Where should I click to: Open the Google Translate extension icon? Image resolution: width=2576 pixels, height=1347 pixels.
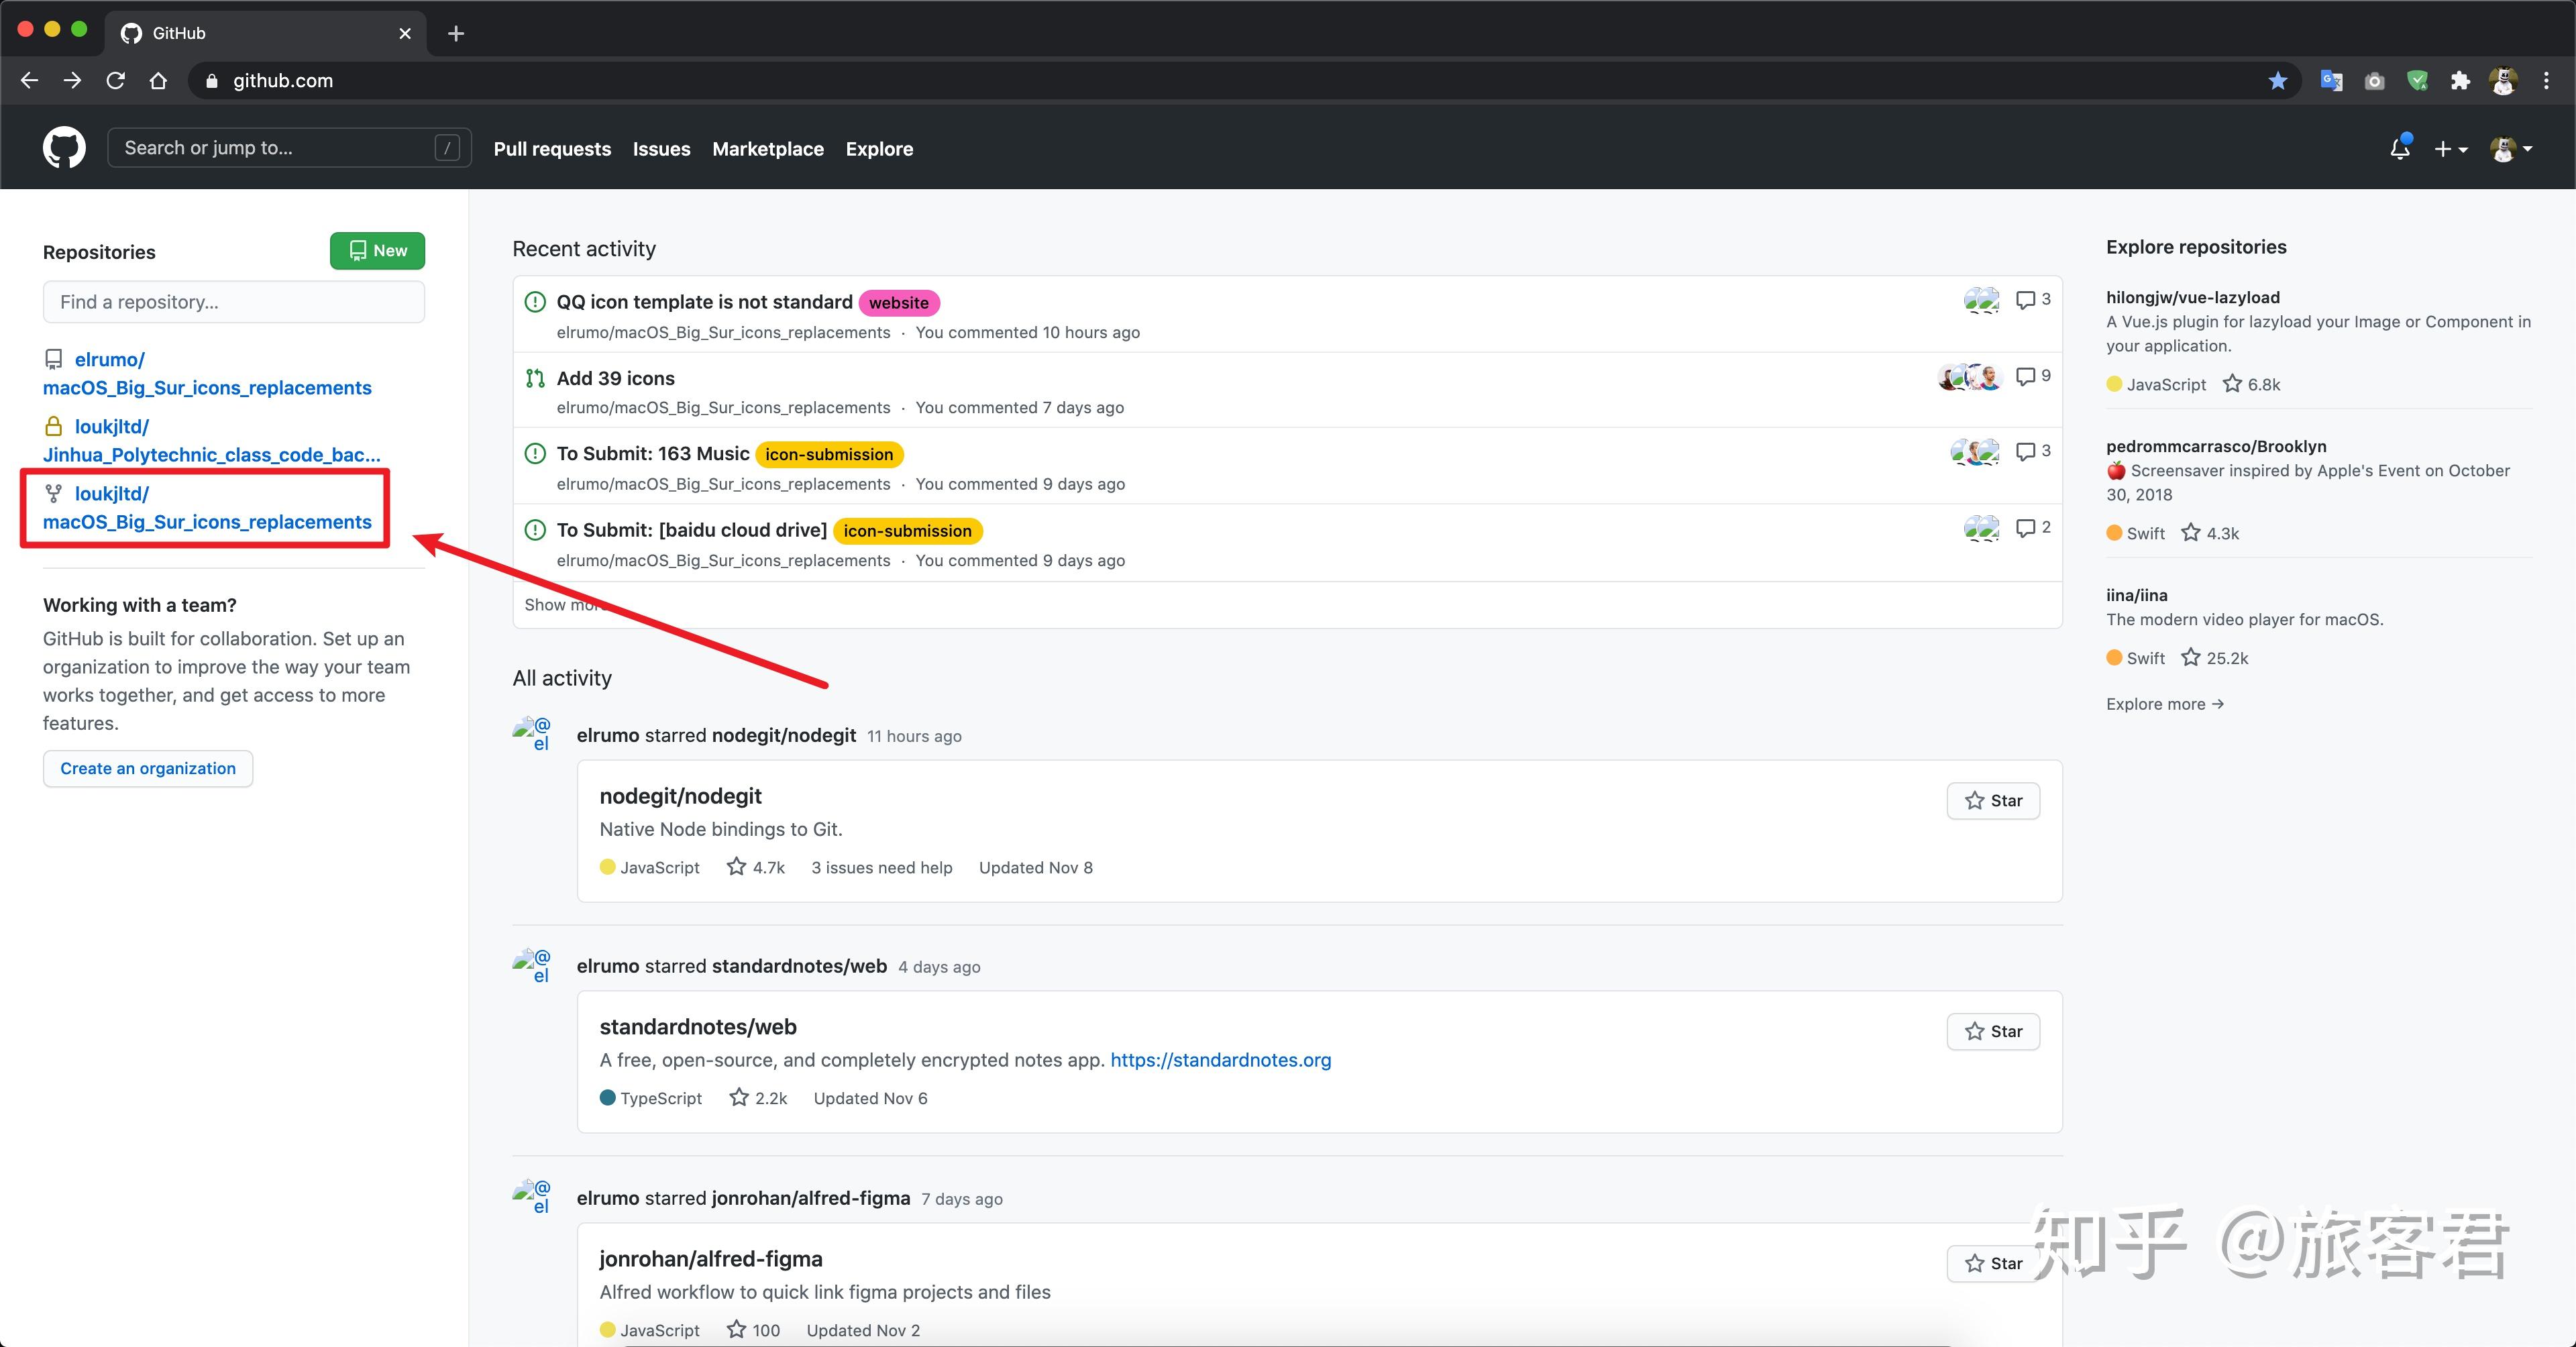point(2331,81)
